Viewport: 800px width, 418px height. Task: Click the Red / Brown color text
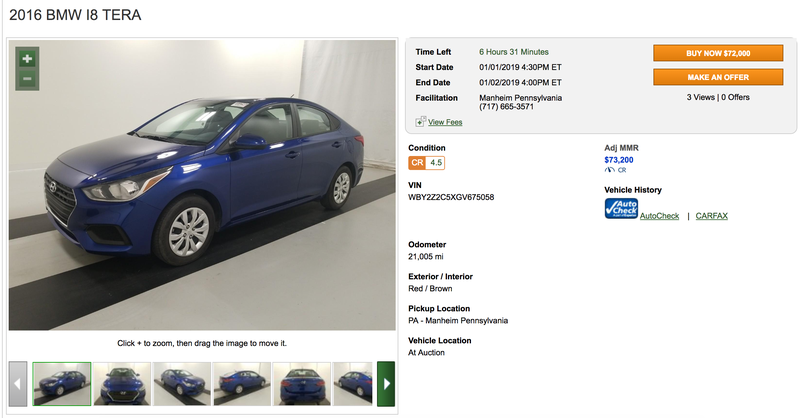tap(430, 289)
